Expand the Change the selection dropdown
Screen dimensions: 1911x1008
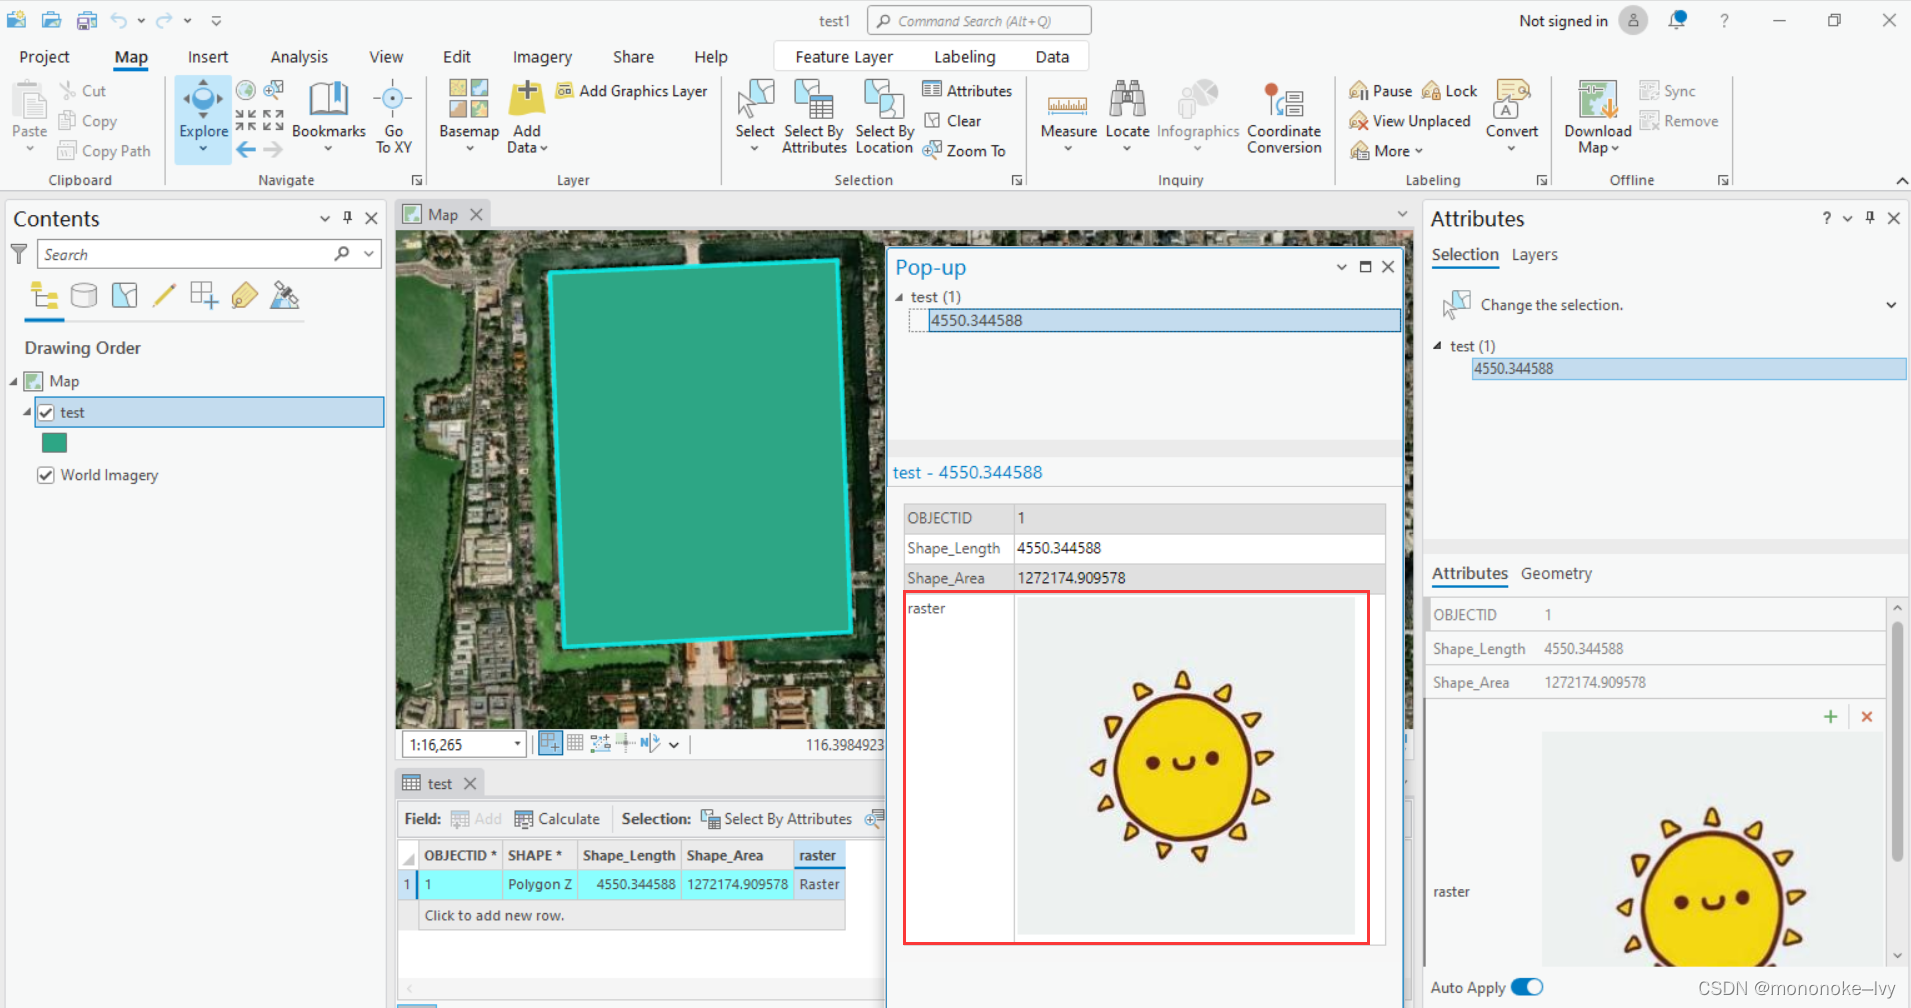[x=1891, y=305]
